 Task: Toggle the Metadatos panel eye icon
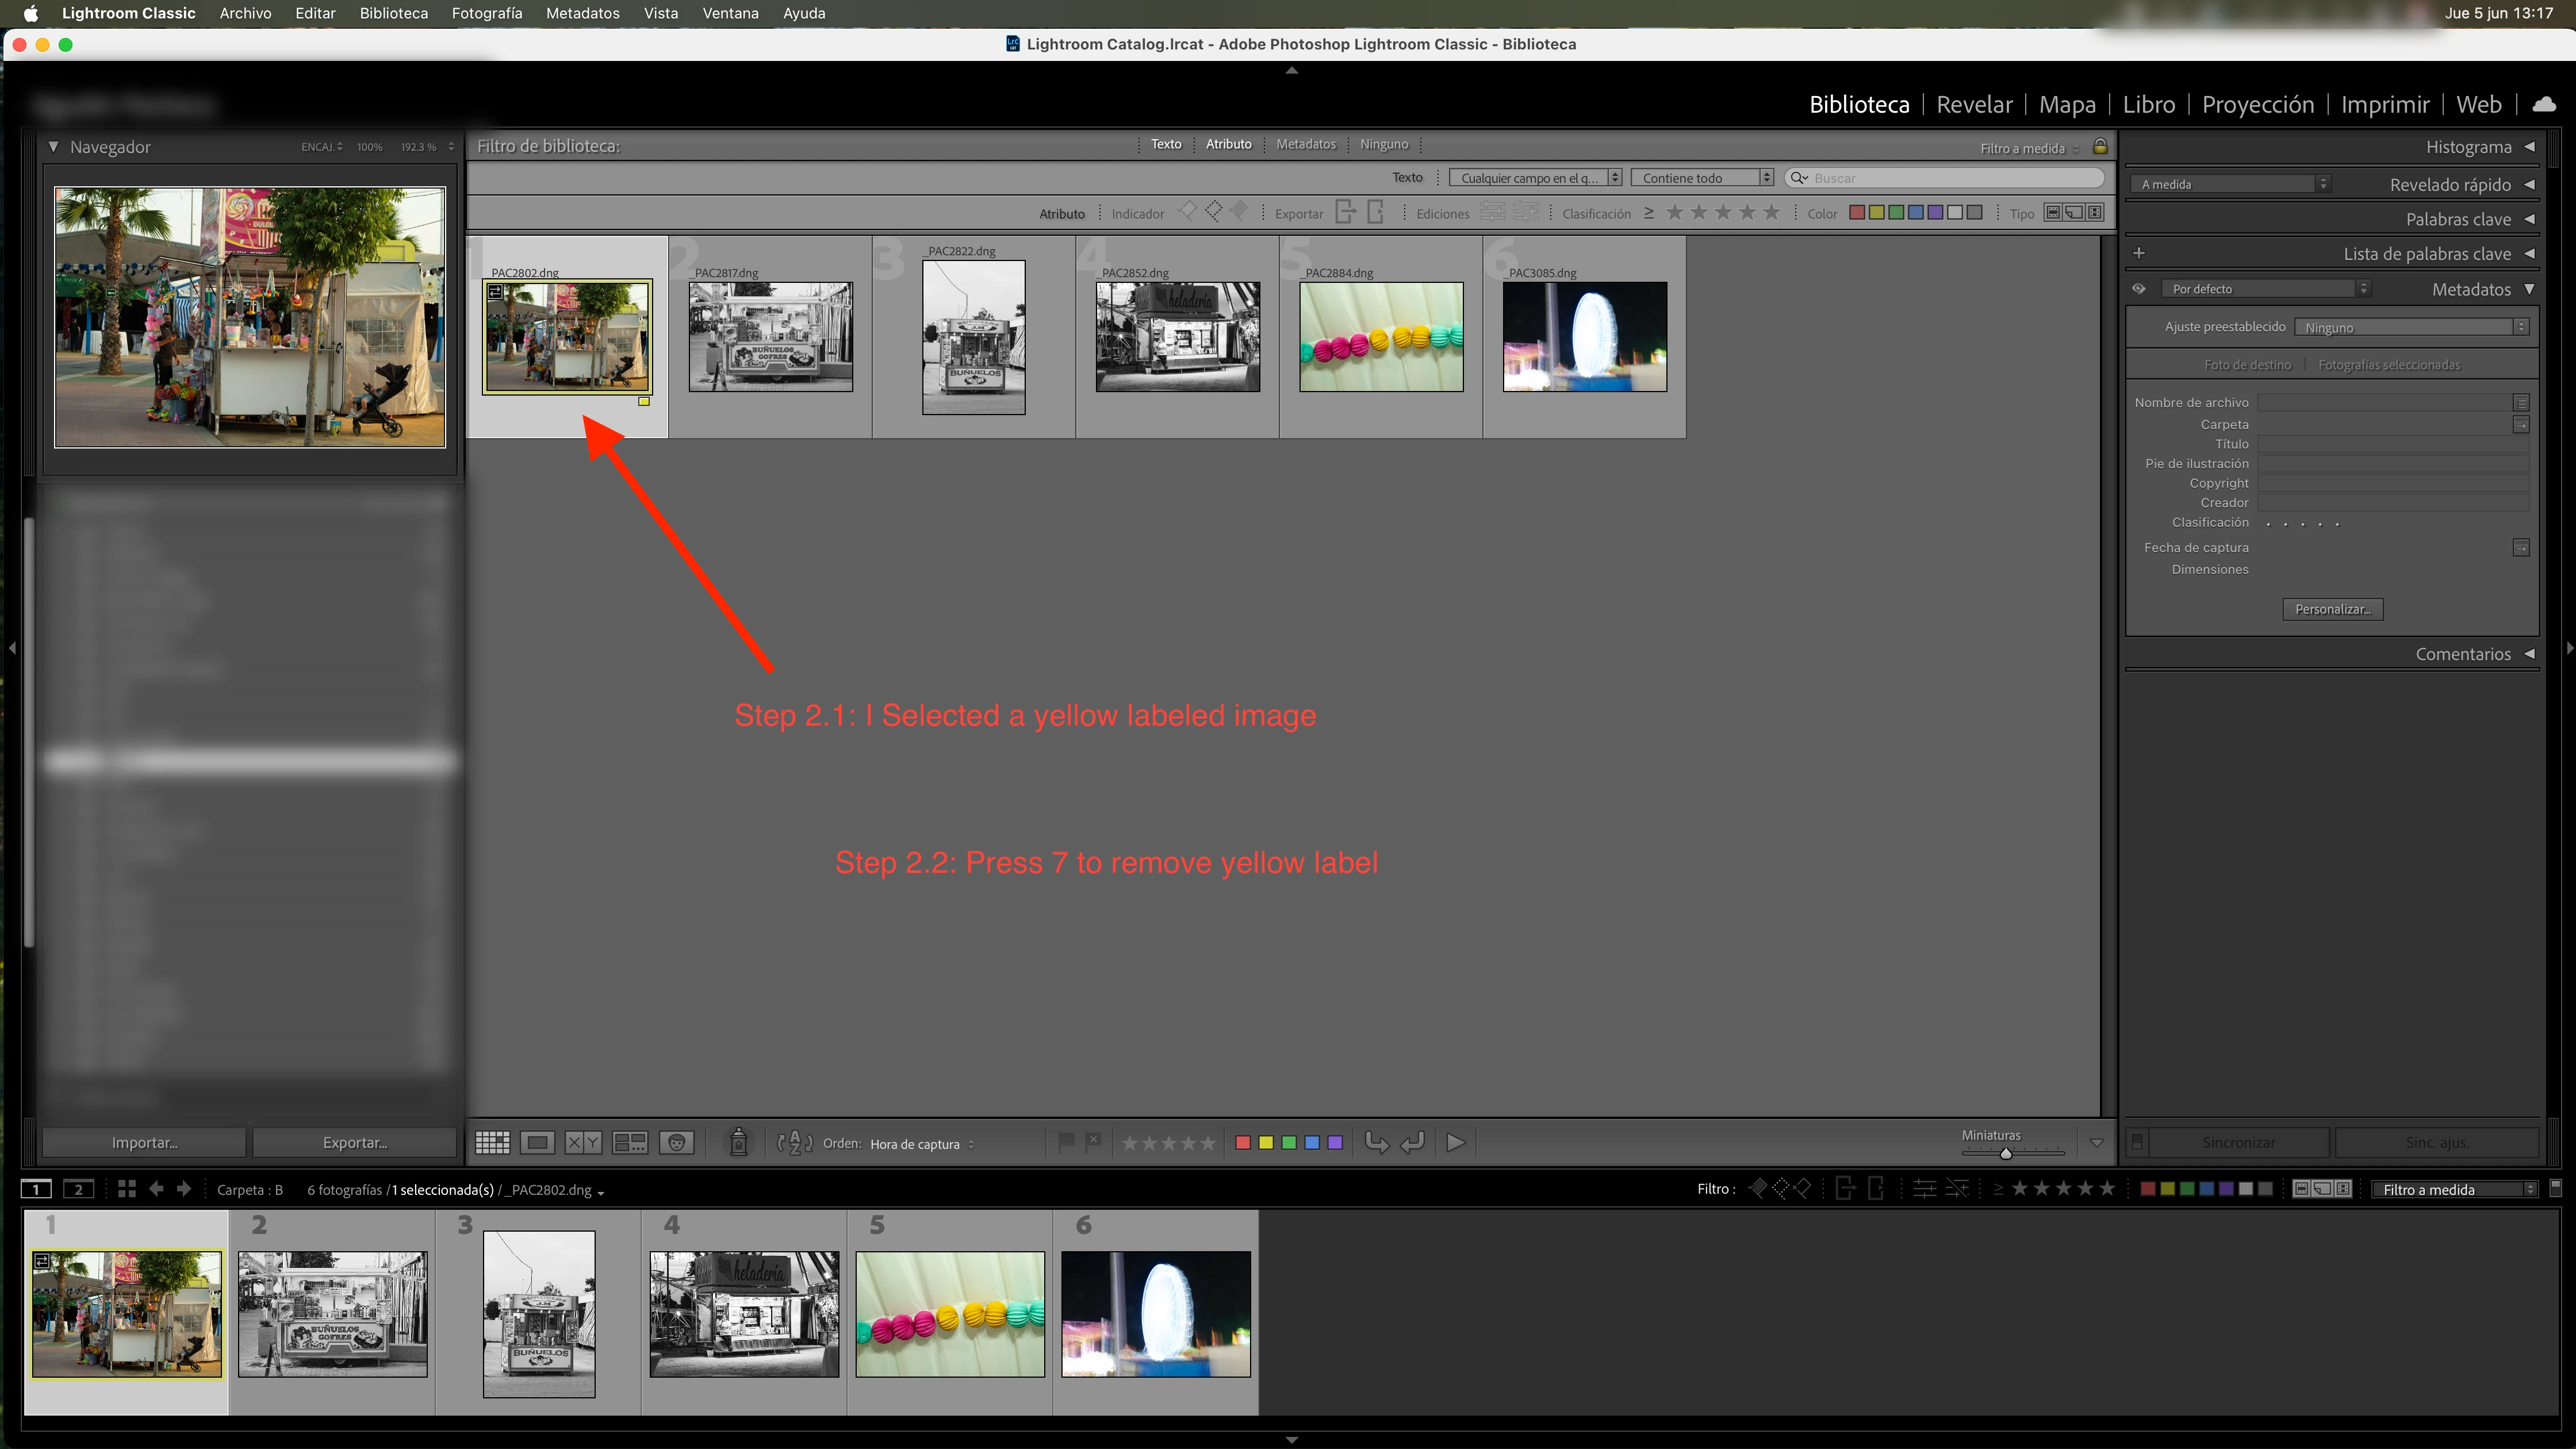[x=2139, y=289]
